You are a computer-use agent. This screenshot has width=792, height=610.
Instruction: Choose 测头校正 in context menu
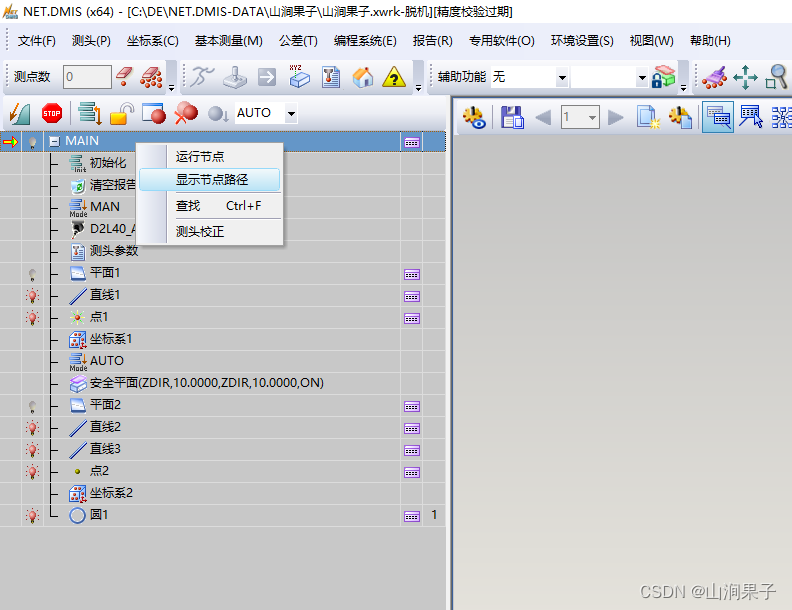tap(209, 232)
